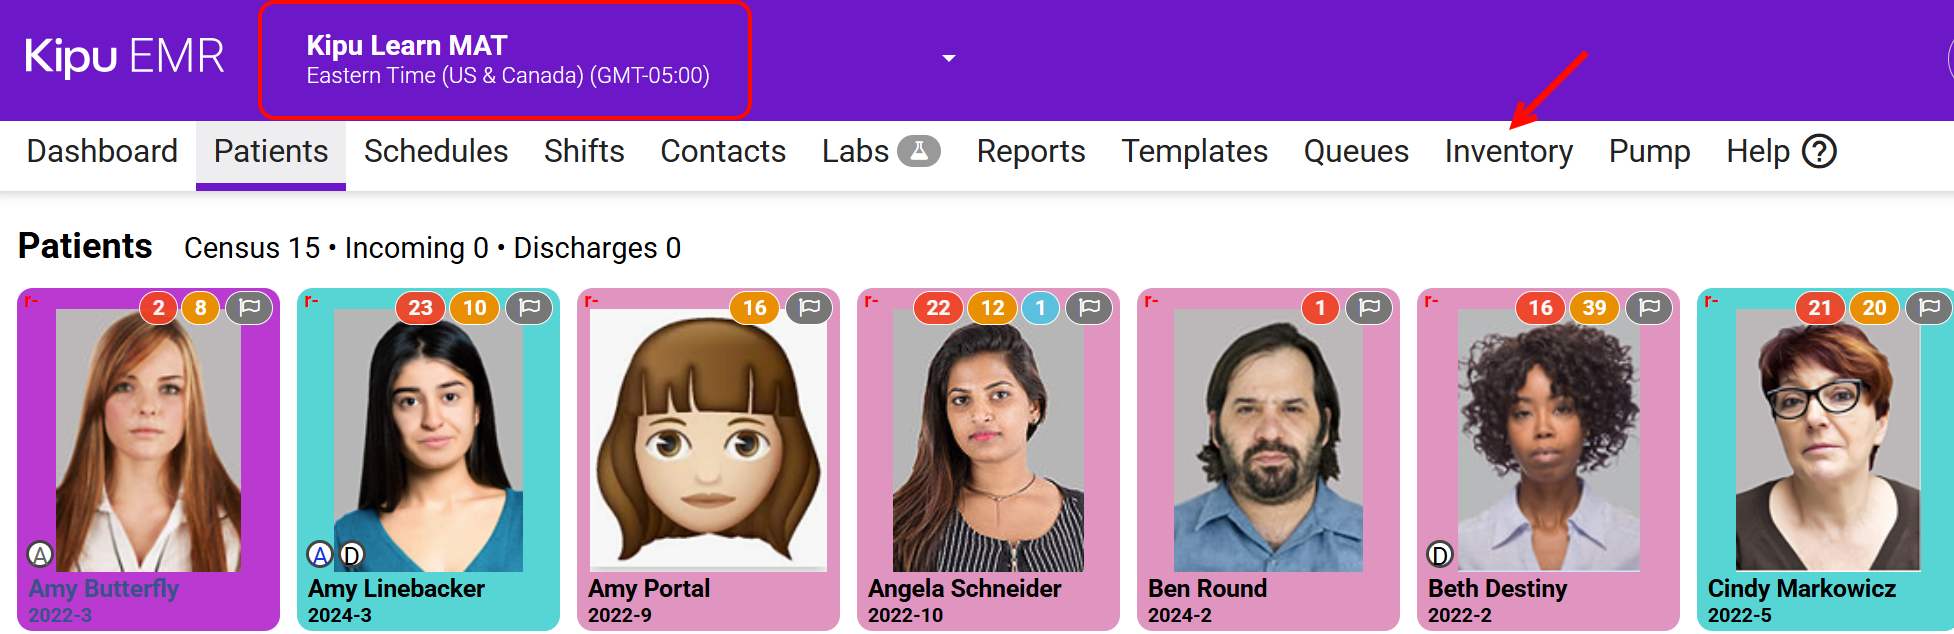The width and height of the screenshot is (1954, 634).
Task: Click the A circle icon on Amy Butterfly's card
Action: pyautogui.click(x=39, y=555)
